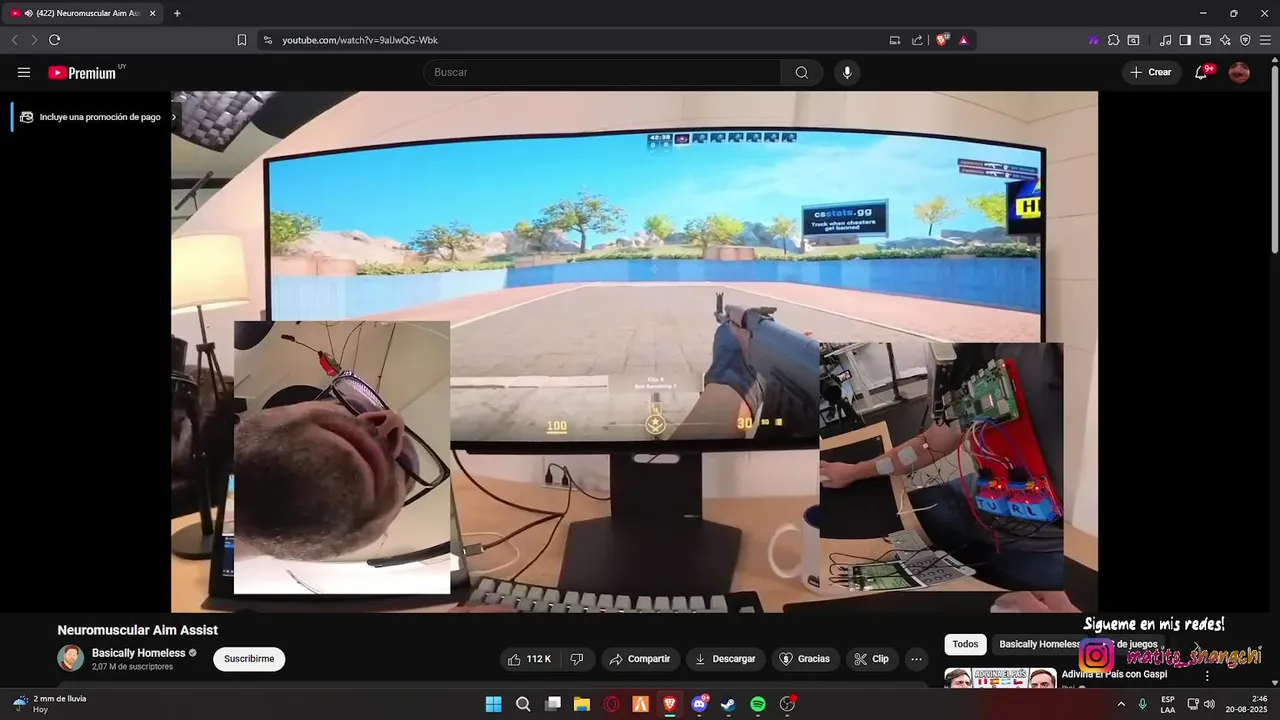Bookmark this page icon
This screenshot has width=1280, height=720.
[242, 40]
